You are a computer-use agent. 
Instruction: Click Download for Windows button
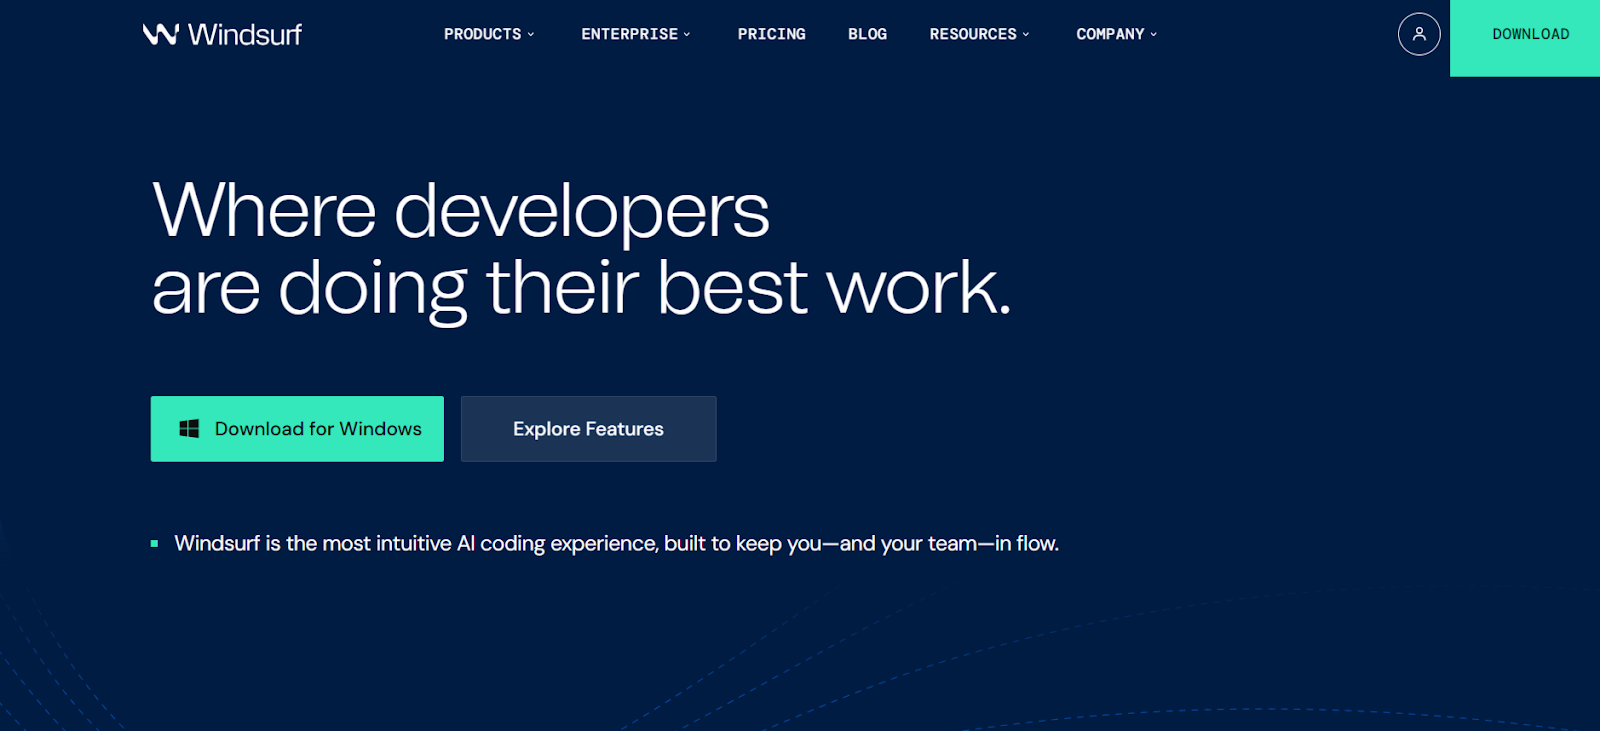pyautogui.click(x=297, y=429)
